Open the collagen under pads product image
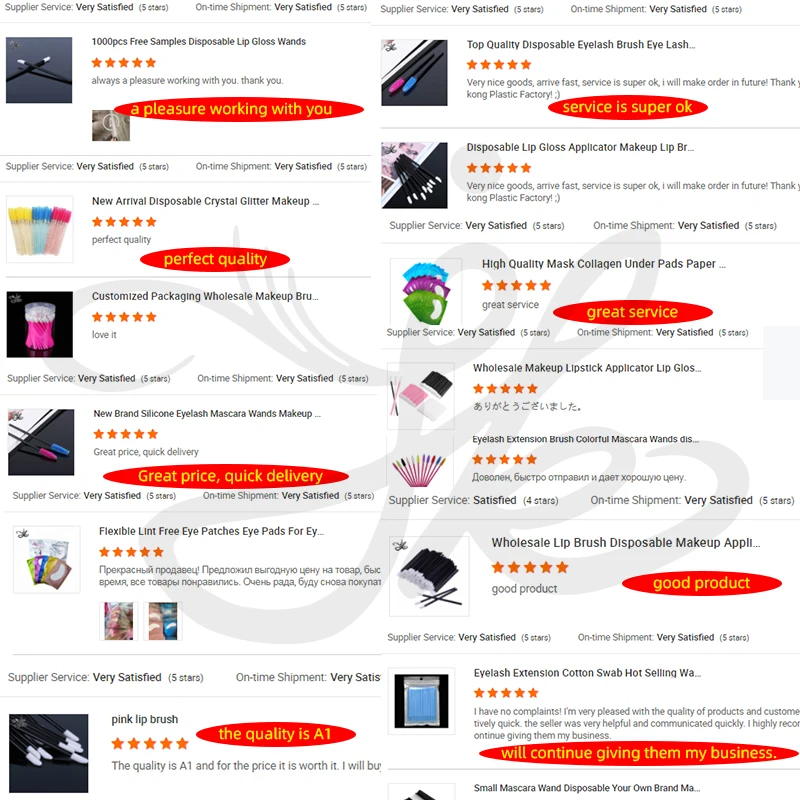 426,293
